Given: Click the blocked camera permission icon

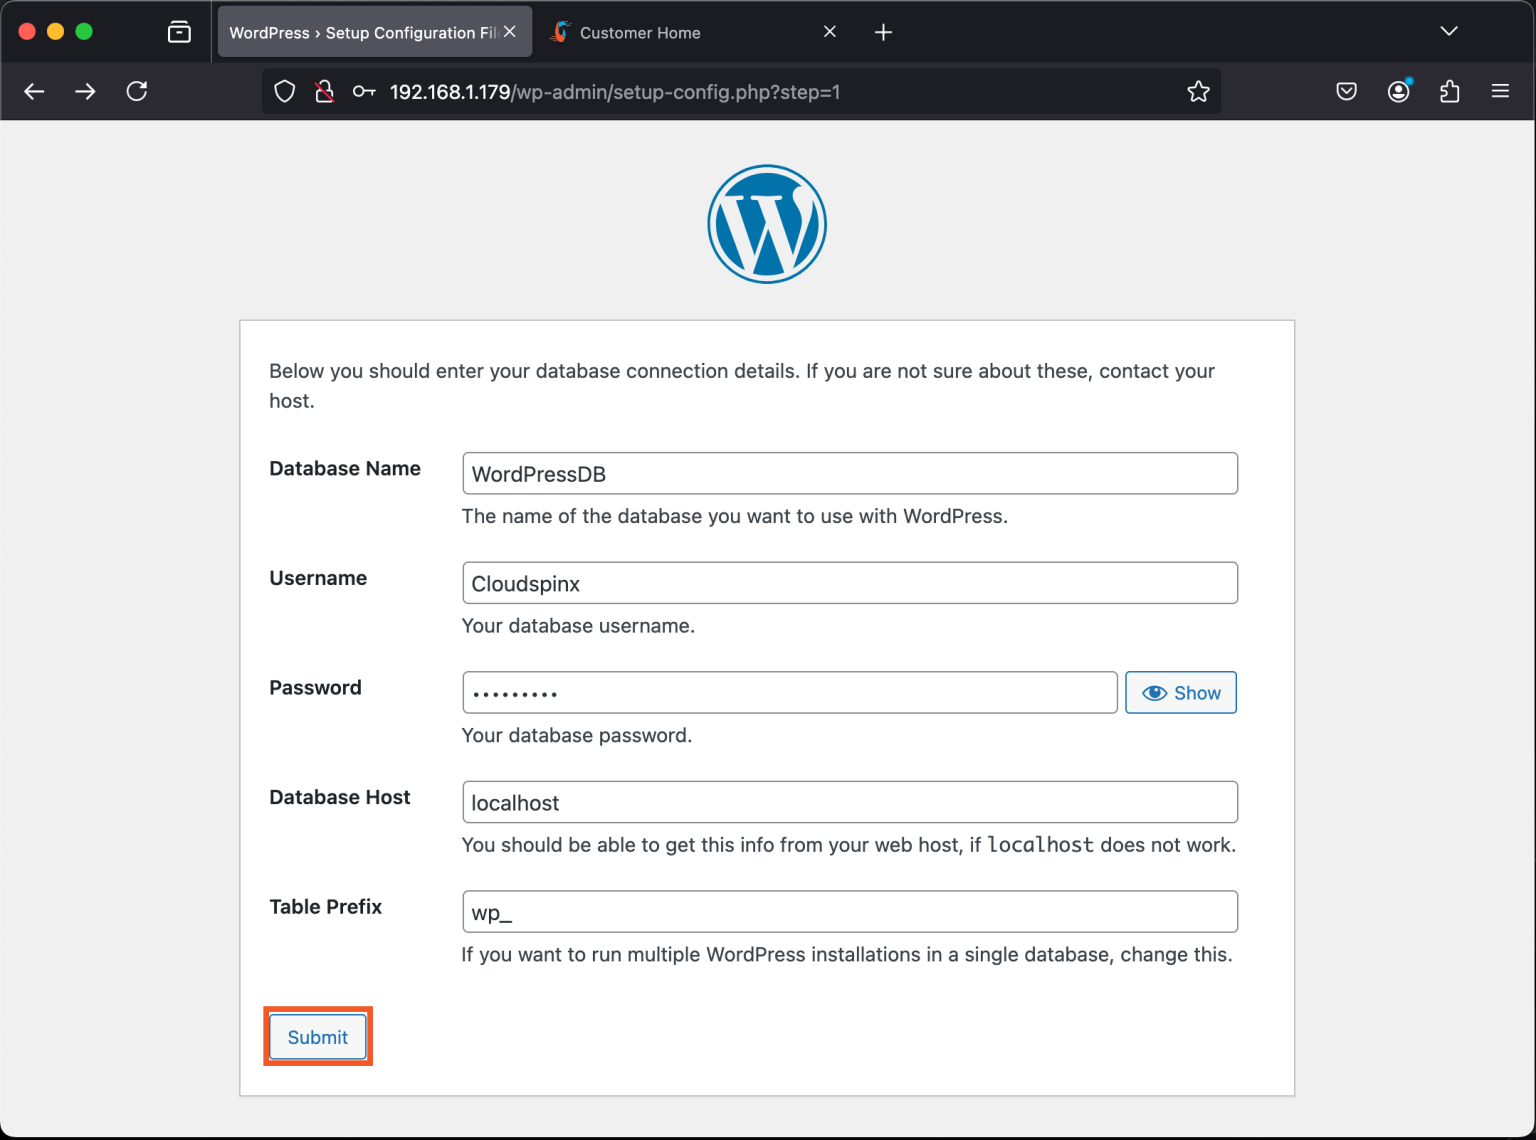Looking at the screenshot, I should [x=324, y=91].
